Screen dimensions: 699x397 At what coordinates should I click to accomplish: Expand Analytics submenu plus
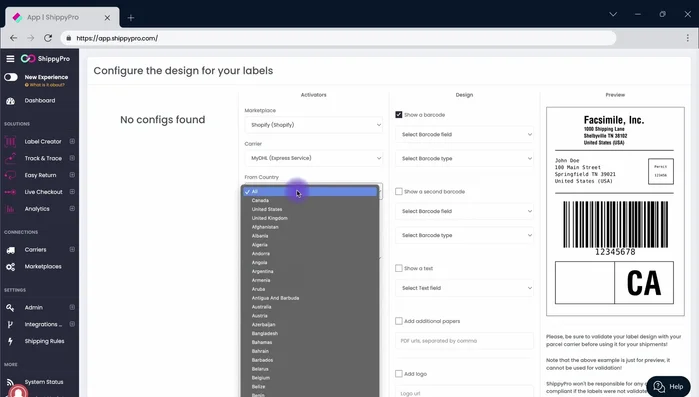(72, 209)
